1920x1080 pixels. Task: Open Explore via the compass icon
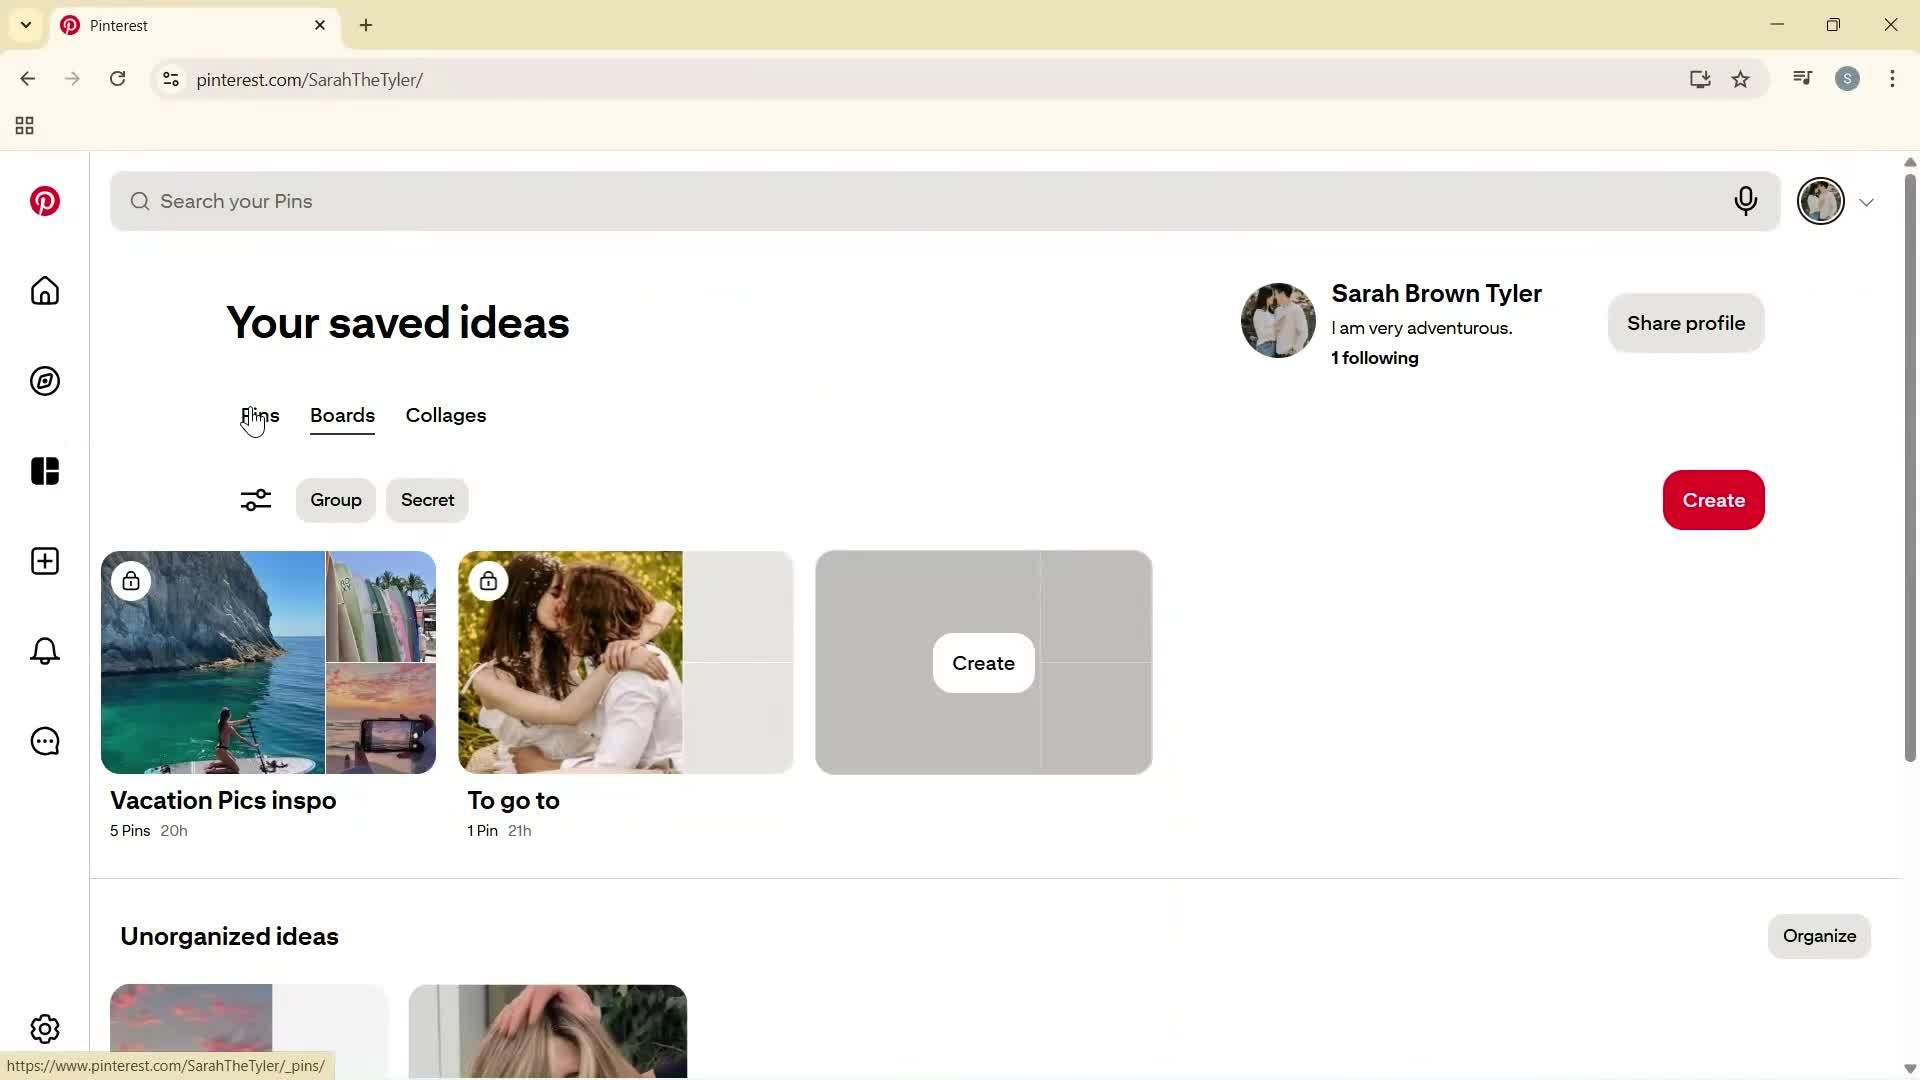[x=45, y=381]
